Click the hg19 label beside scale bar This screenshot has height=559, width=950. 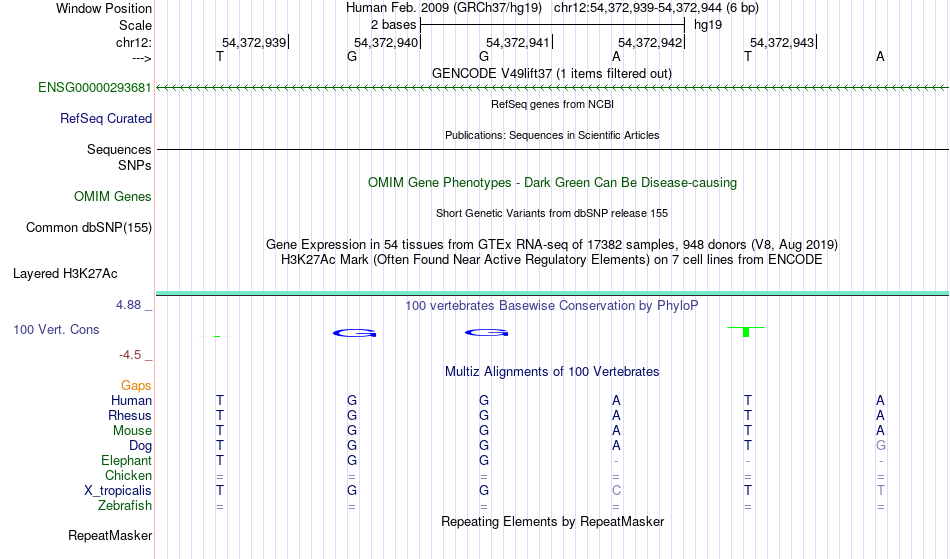[x=708, y=25]
